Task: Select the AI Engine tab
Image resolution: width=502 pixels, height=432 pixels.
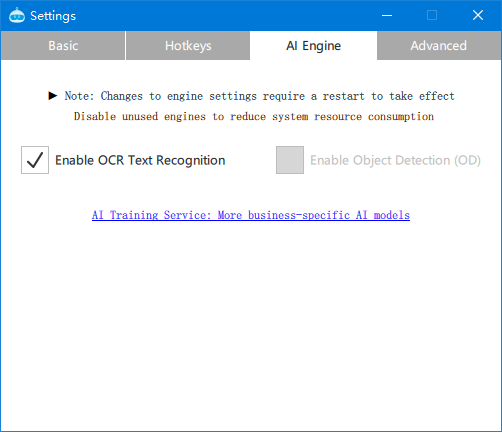Action: click(313, 46)
